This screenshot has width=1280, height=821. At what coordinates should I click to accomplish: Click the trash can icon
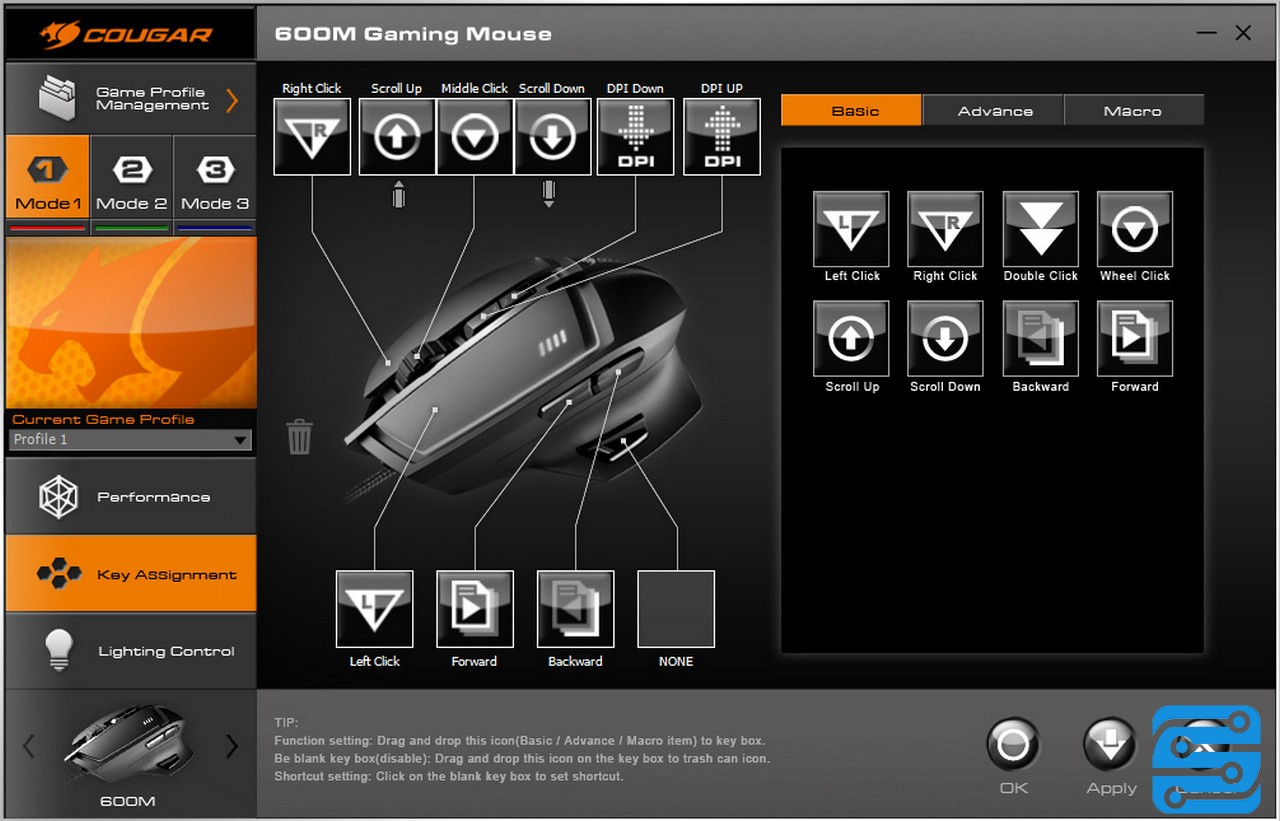(300, 436)
